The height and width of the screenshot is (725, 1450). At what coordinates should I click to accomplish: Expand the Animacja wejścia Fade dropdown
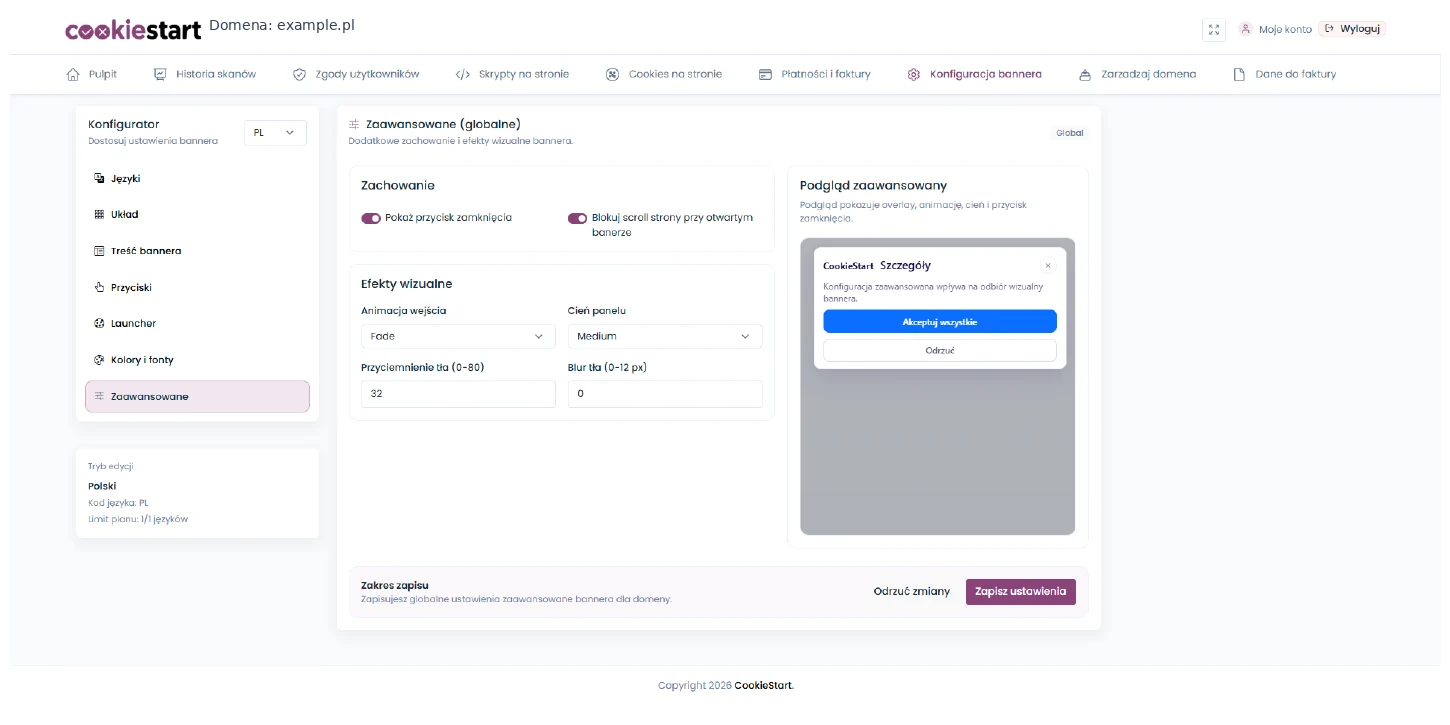458,336
